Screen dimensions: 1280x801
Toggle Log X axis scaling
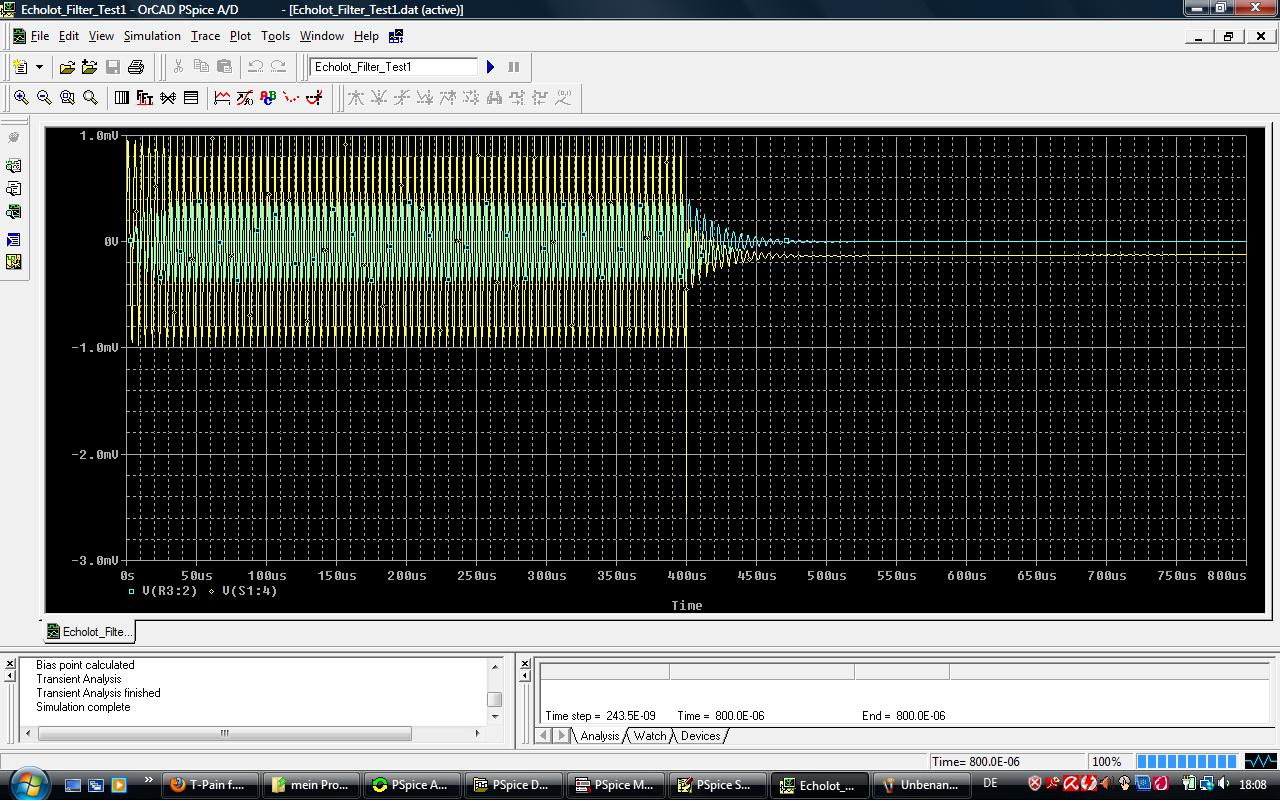pos(122,98)
